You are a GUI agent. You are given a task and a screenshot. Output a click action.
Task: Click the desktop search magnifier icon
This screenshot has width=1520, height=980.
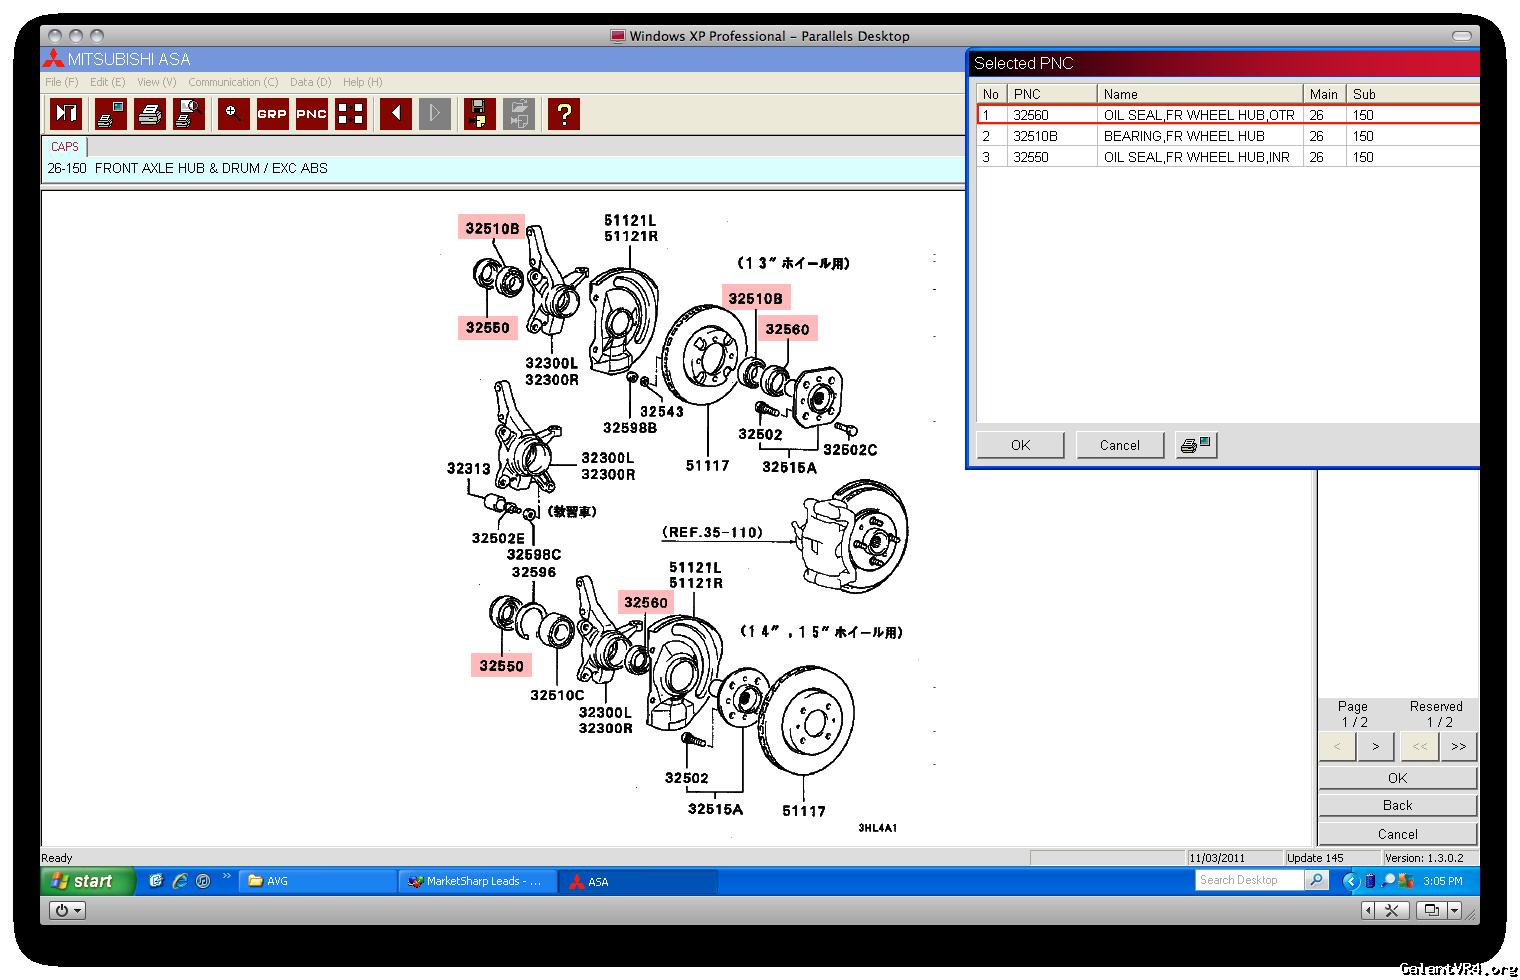(1317, 880)
